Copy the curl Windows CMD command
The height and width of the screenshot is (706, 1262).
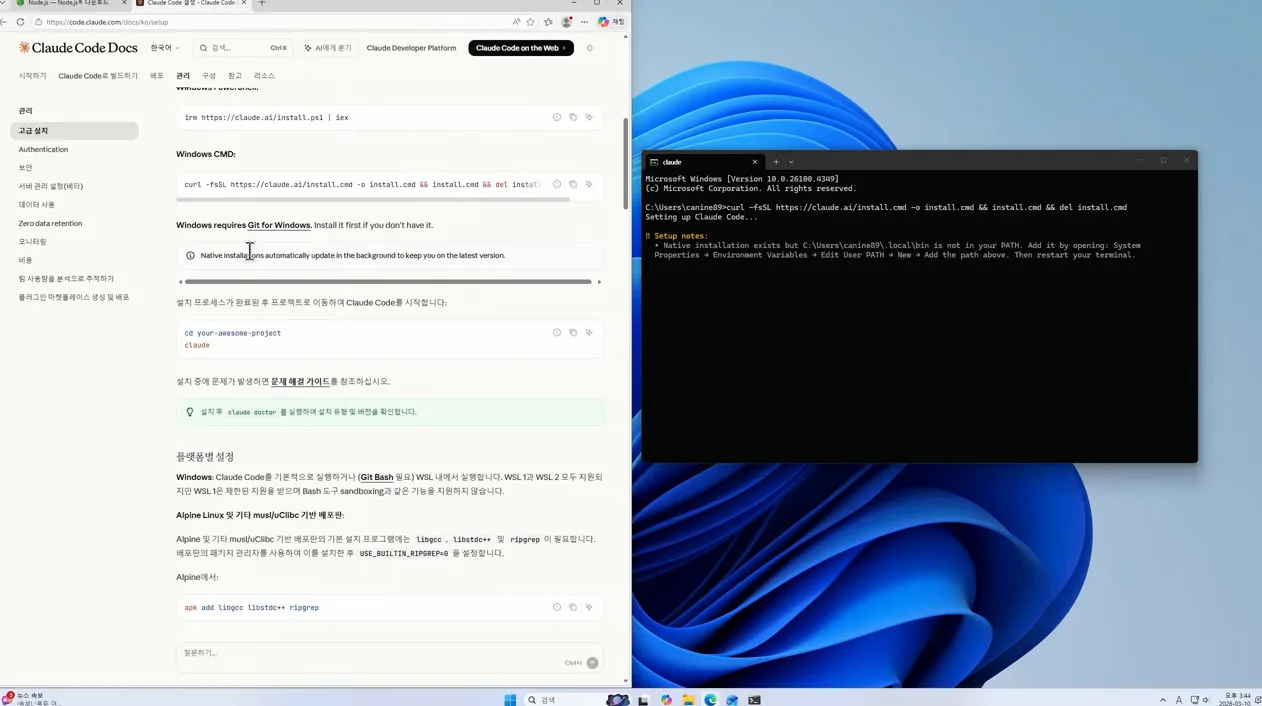tap(573, 184)
